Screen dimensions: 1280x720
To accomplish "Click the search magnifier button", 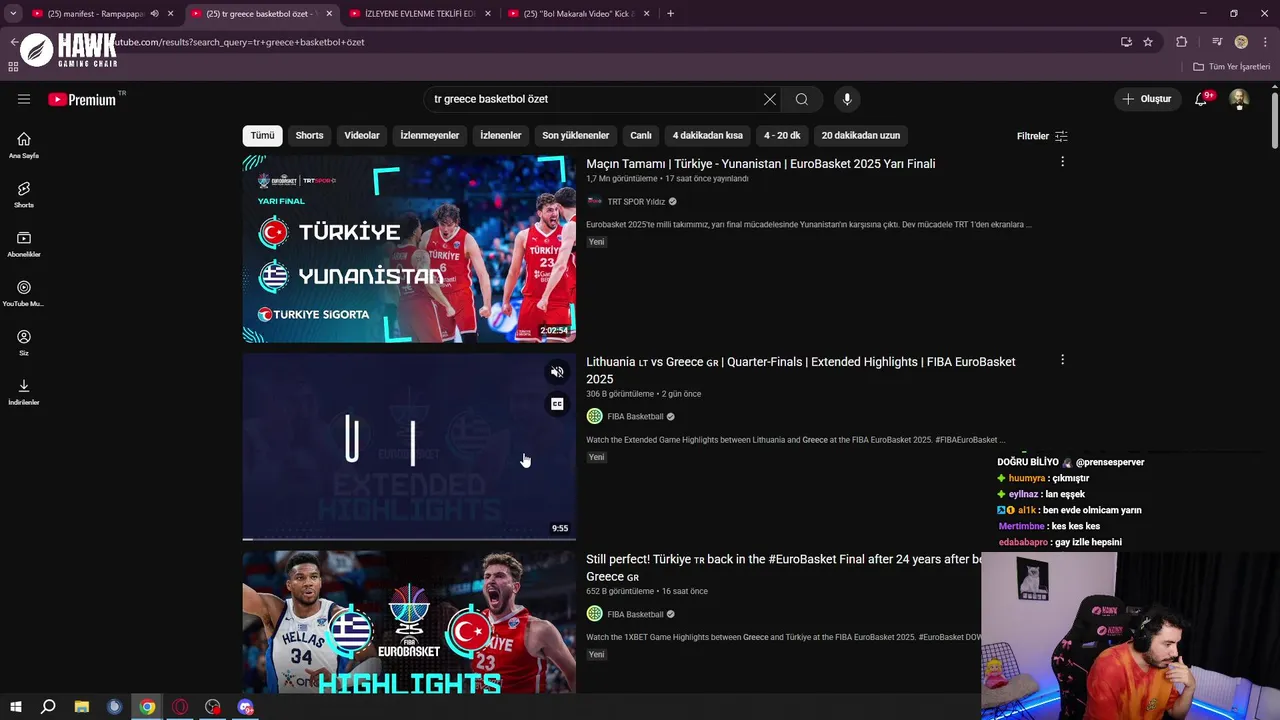I will click(x=801, y=99).
